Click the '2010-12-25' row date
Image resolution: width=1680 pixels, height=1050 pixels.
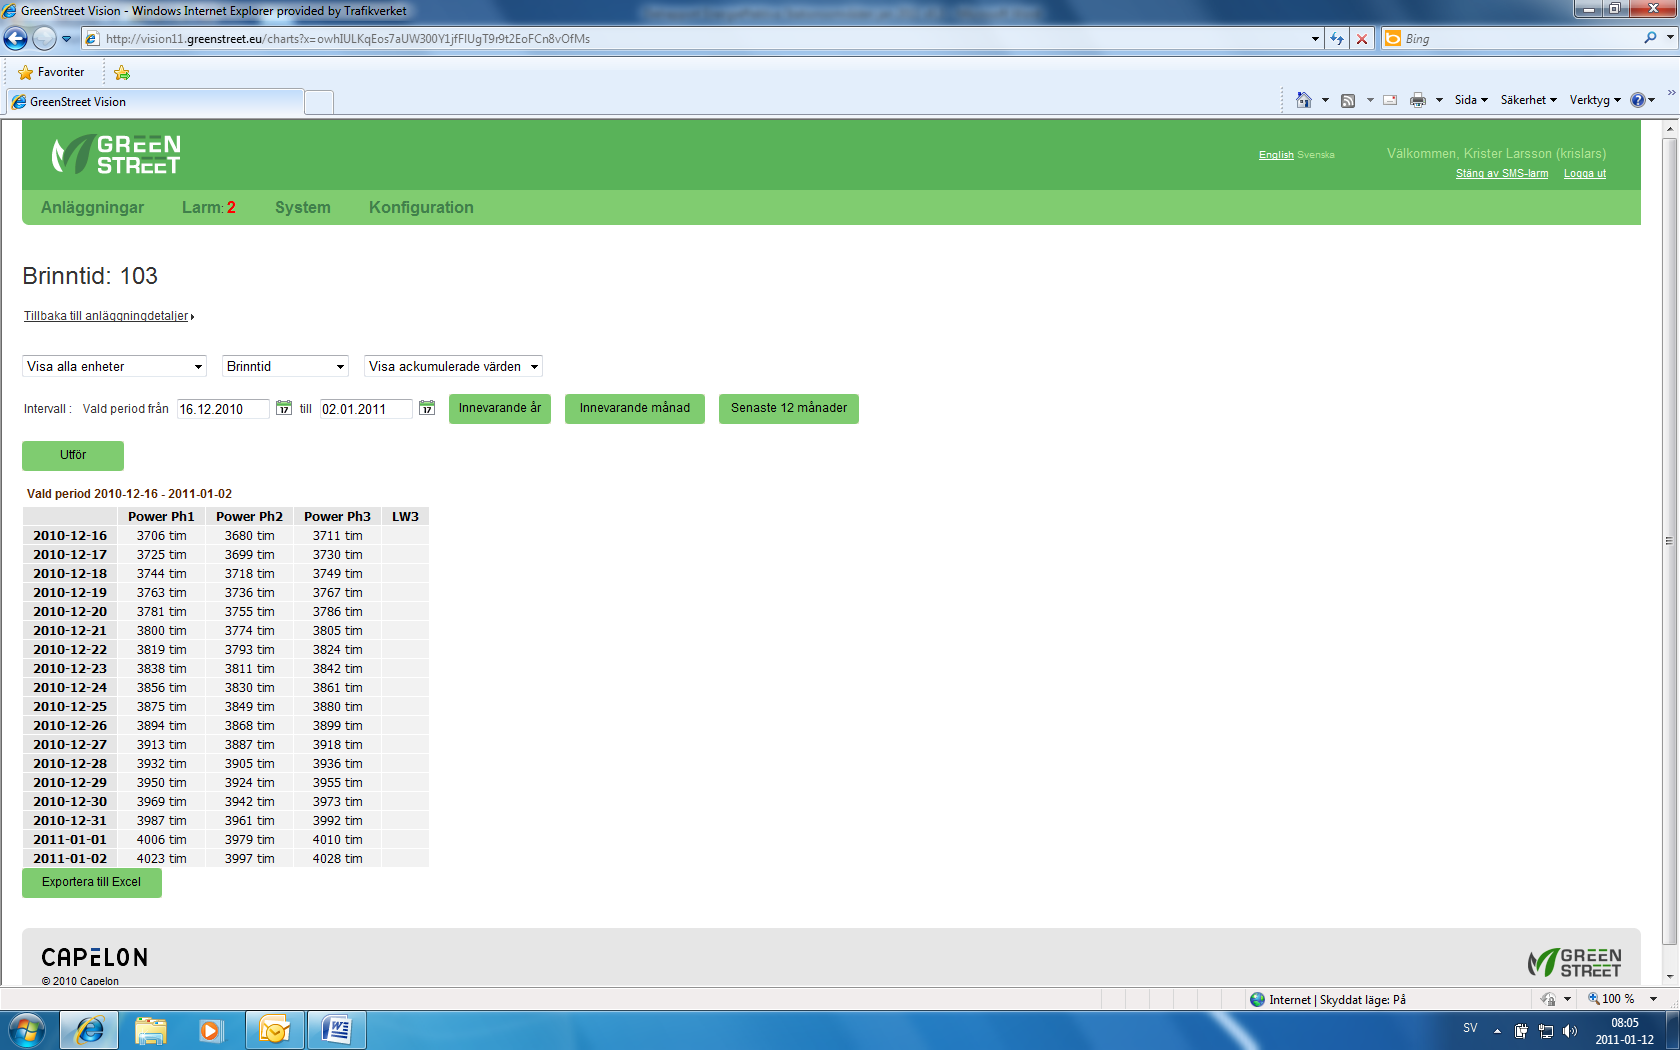[x=70, y=707]
